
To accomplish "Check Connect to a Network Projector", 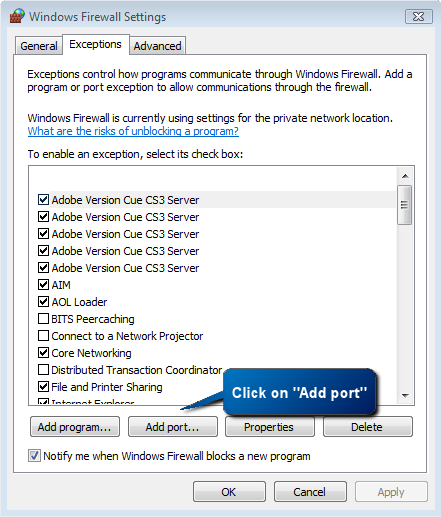I will click(x=43, y=336).
